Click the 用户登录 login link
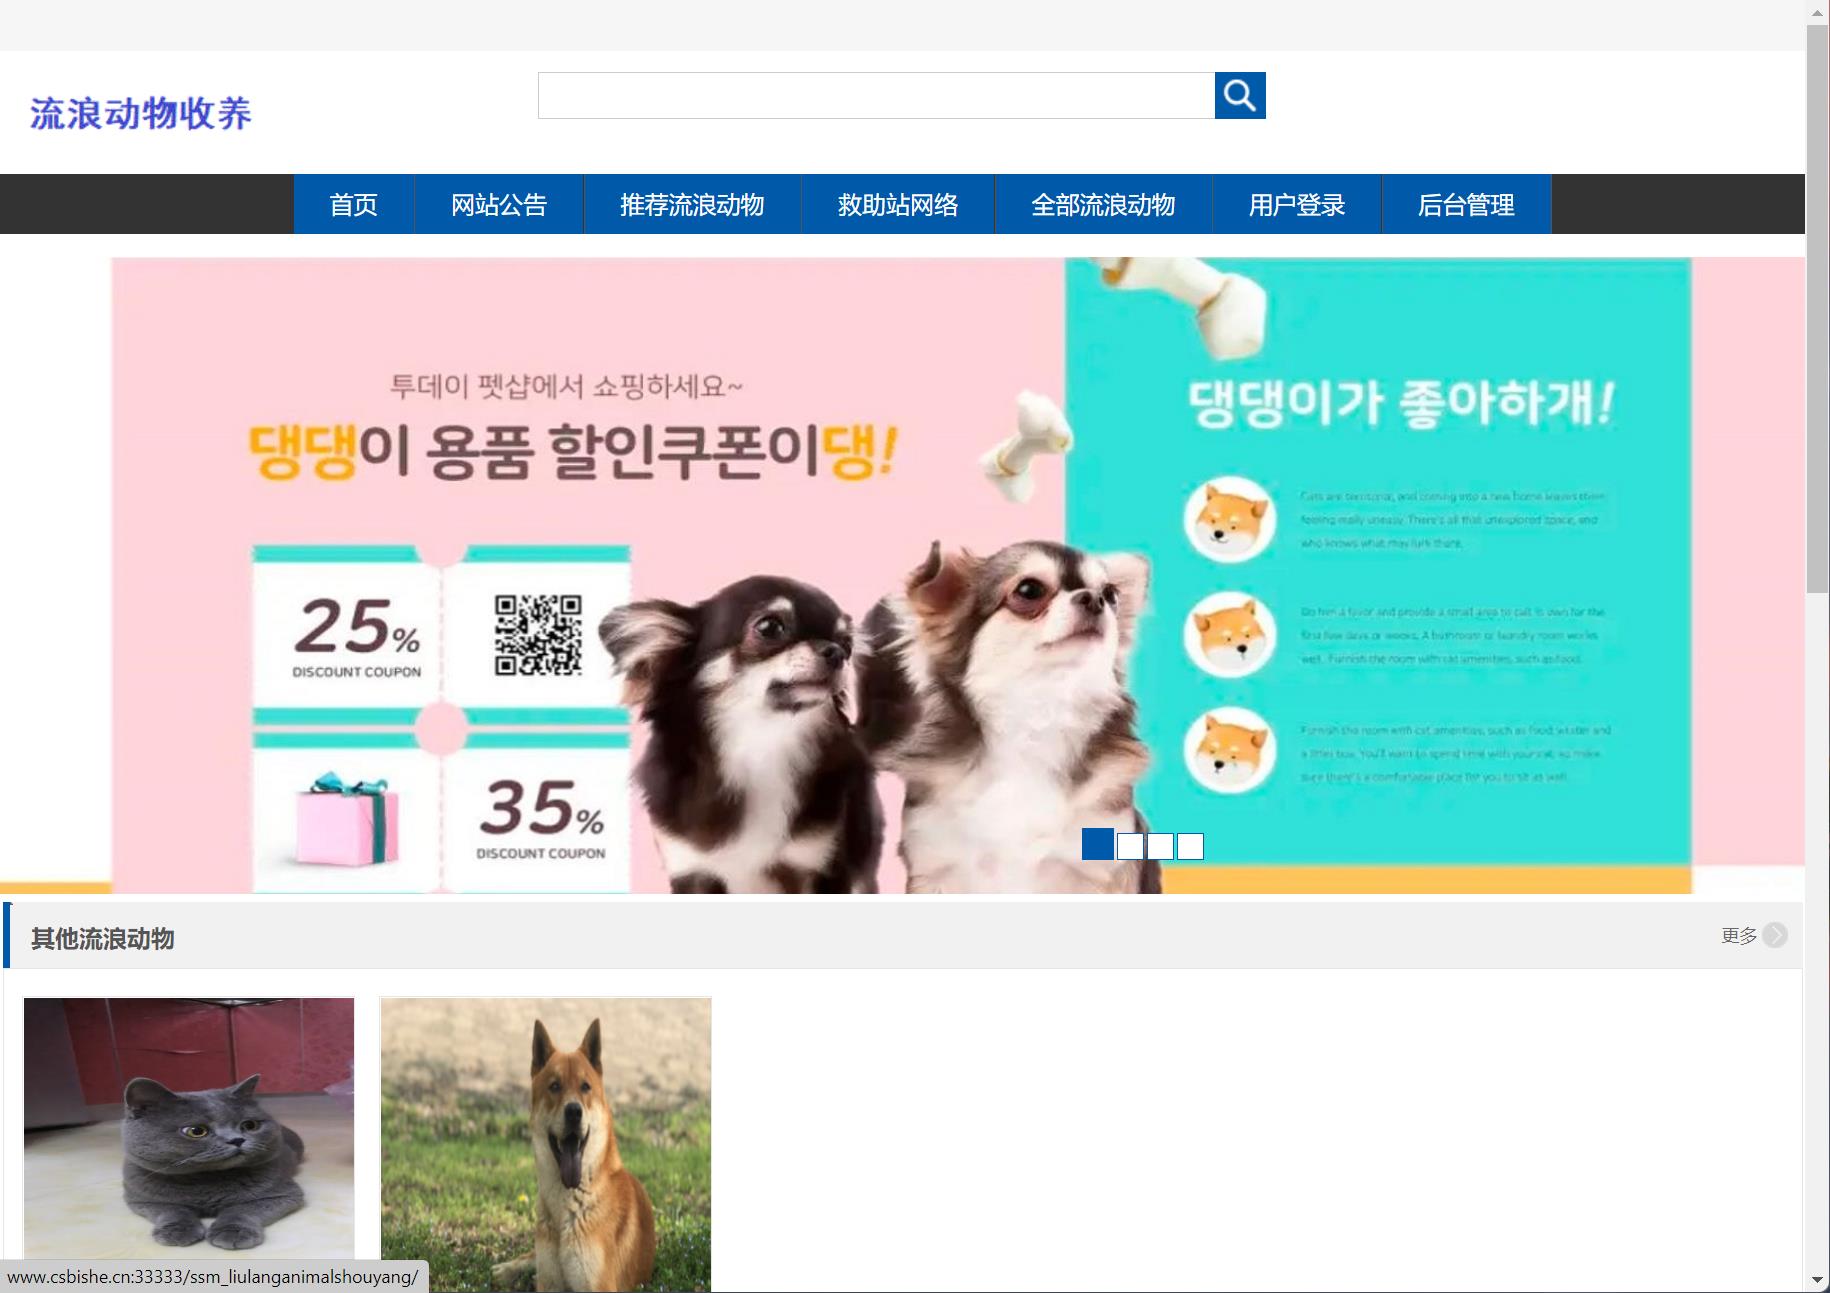Viewport: 1830px width, 1293px height. click(1295, 204)
